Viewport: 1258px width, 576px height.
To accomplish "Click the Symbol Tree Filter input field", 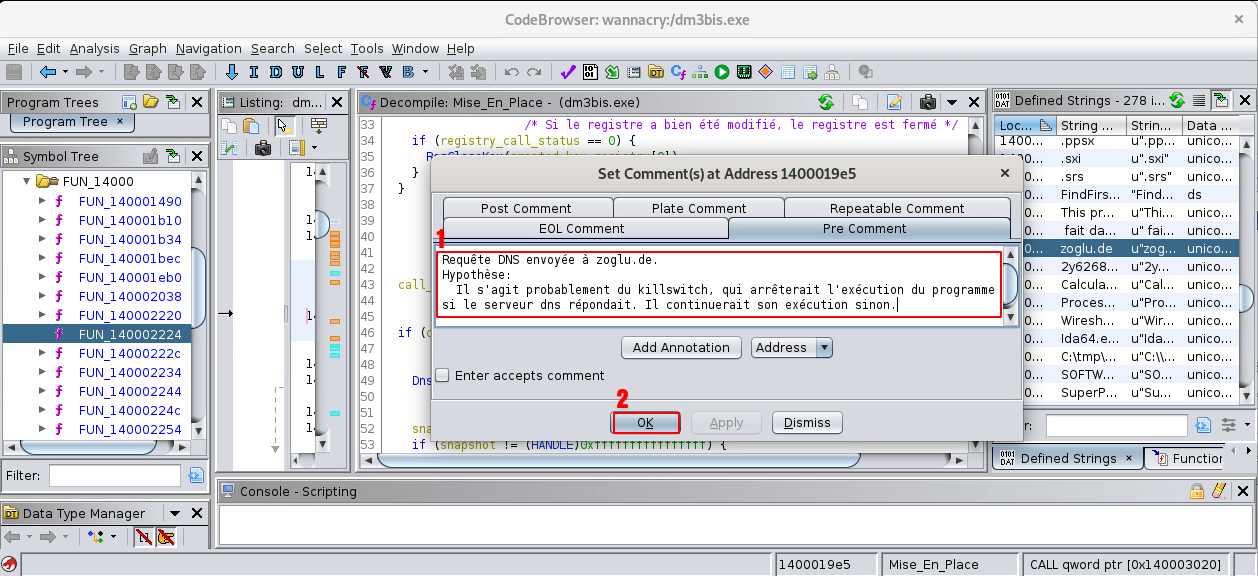I will (x=115, y=476).
